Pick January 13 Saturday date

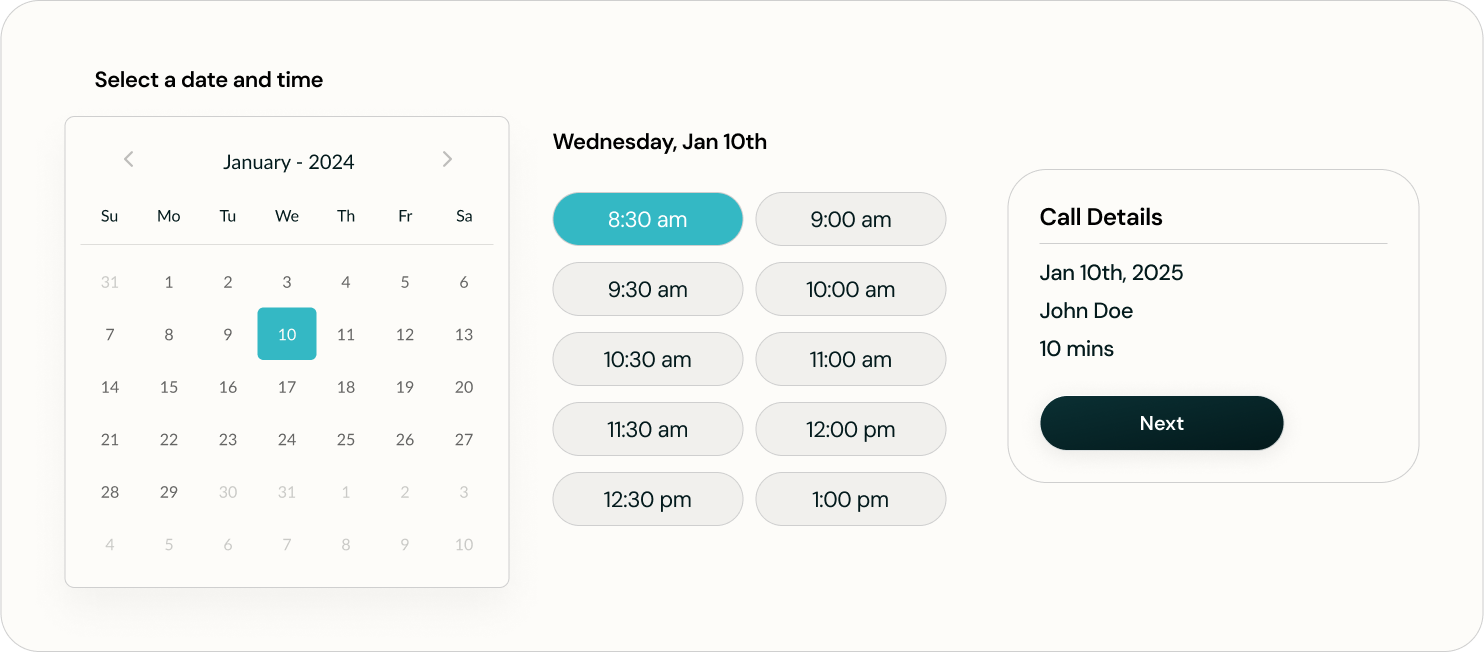point(464,334)
